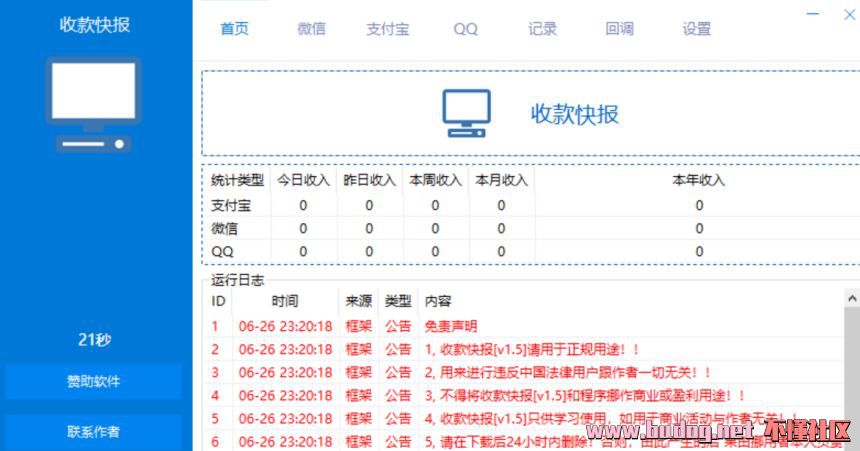This screenshot has height=451, width=860.
Task: Select log row 4 about 商业或盈利用途
Action: [x=525, y=396]
